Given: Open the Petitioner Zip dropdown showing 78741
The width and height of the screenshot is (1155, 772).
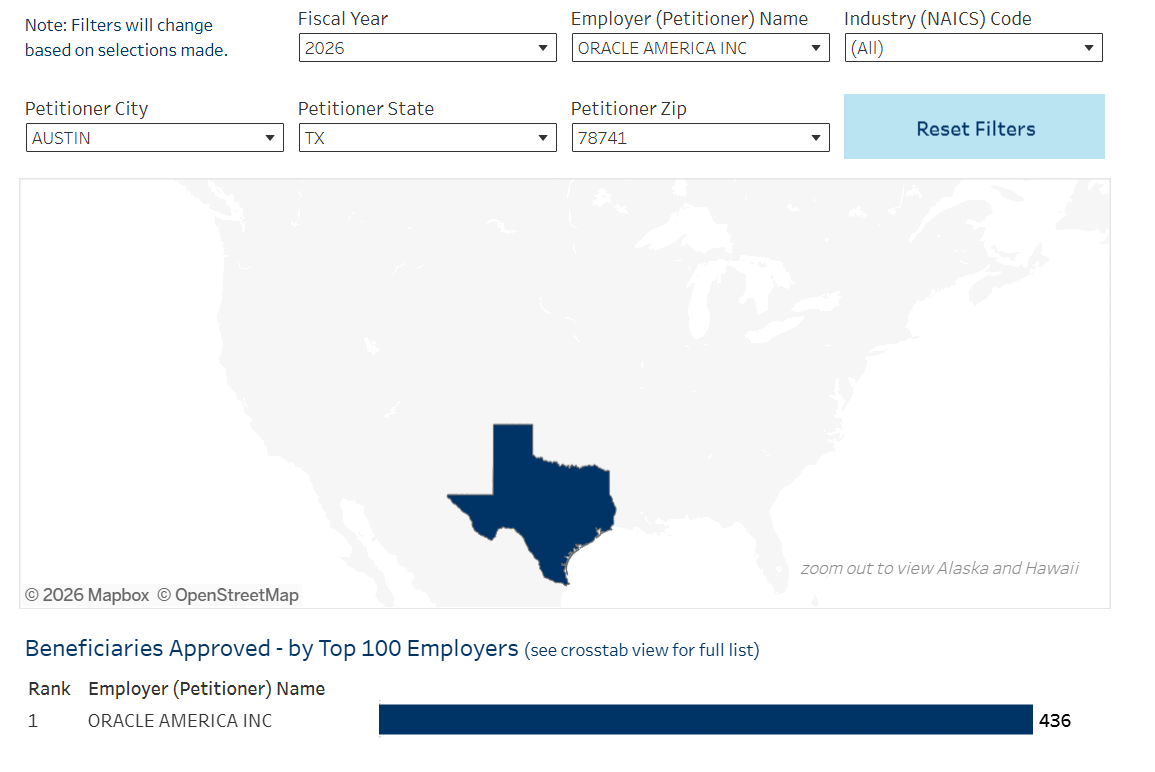Looking at the screenshot, I should click(700, 138).
